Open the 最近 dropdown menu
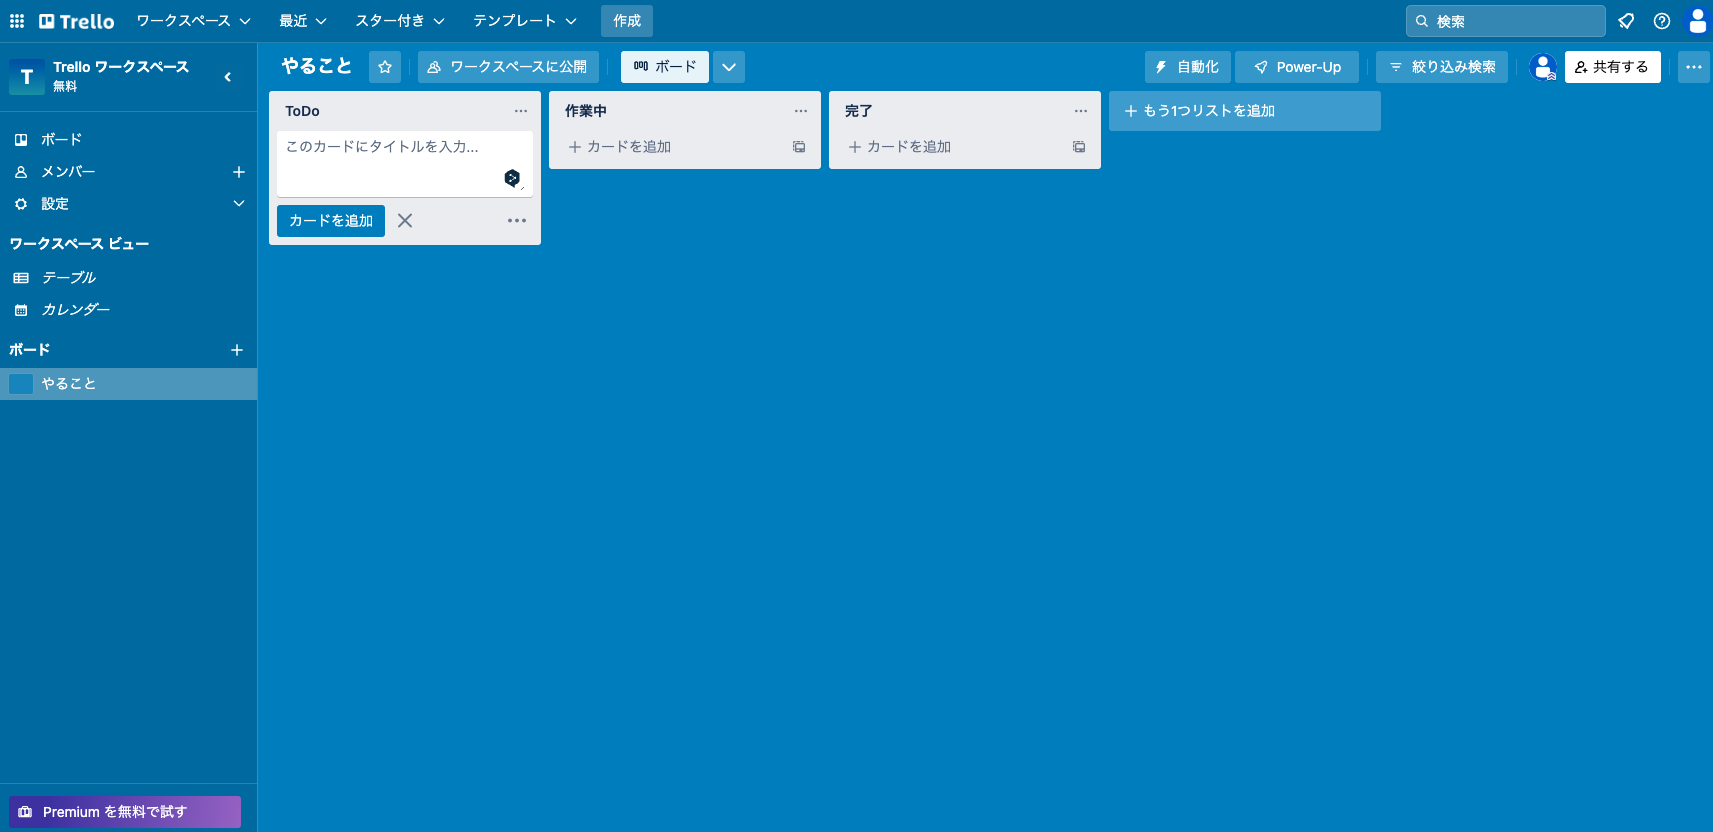The image size is (1713, 832). pos(303,21)
